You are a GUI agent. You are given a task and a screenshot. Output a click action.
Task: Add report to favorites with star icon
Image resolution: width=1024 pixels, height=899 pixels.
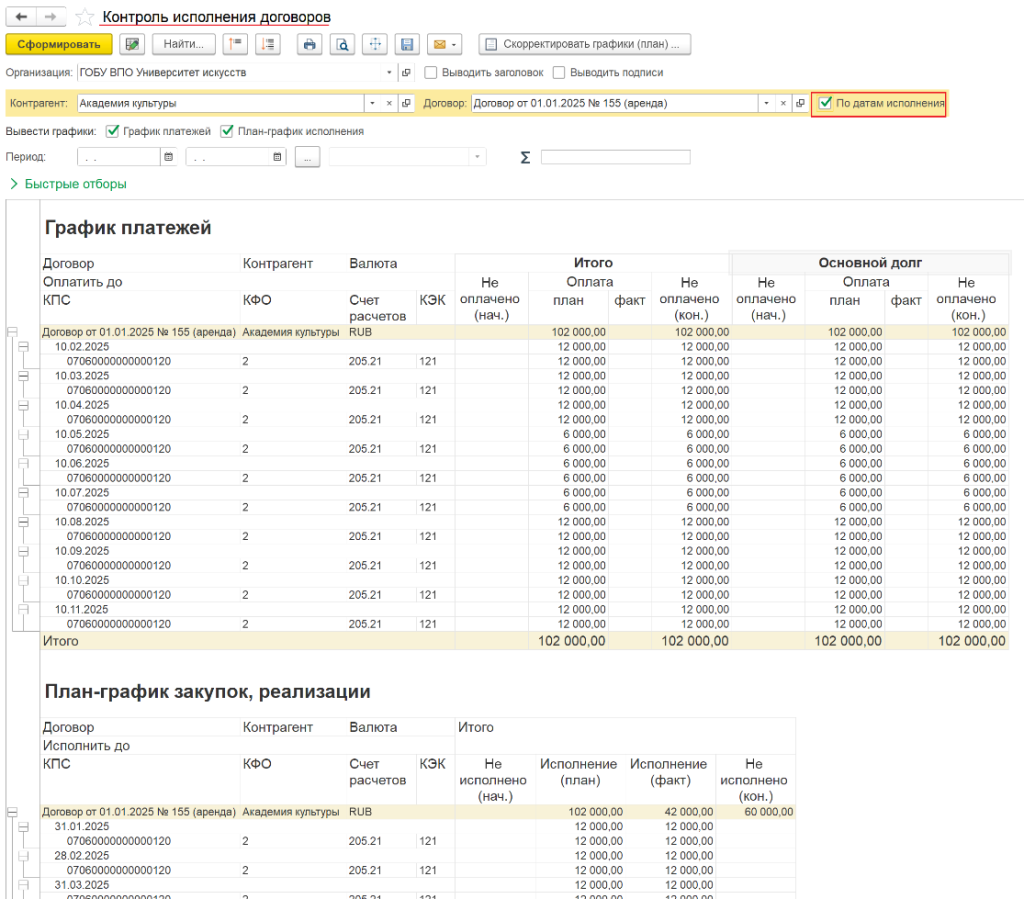coord(84,17)
